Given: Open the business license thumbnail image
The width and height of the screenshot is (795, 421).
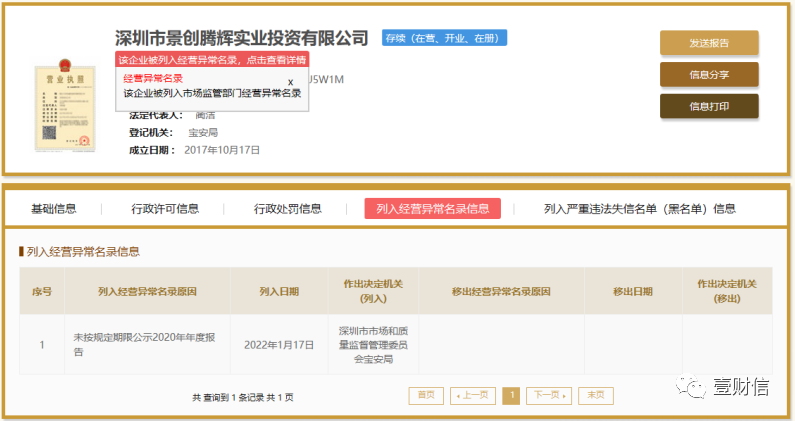Looking at the screenshot, I should pos(65,105).
